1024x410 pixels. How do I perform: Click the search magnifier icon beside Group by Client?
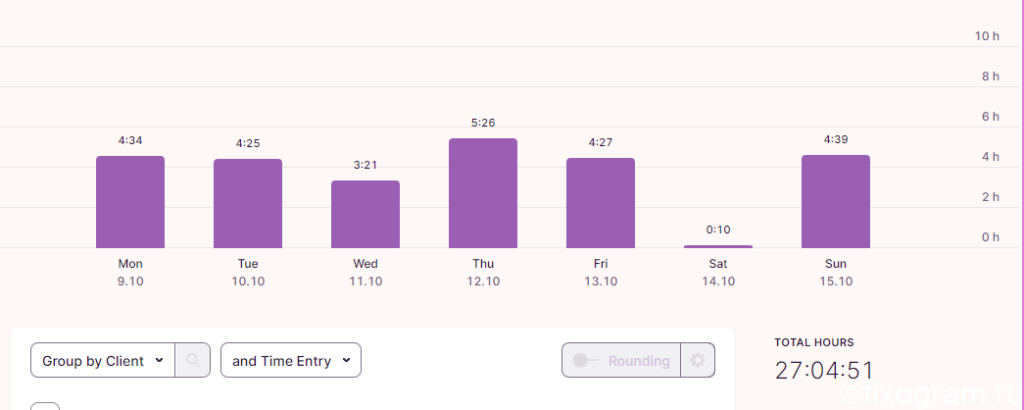point(193,360)
